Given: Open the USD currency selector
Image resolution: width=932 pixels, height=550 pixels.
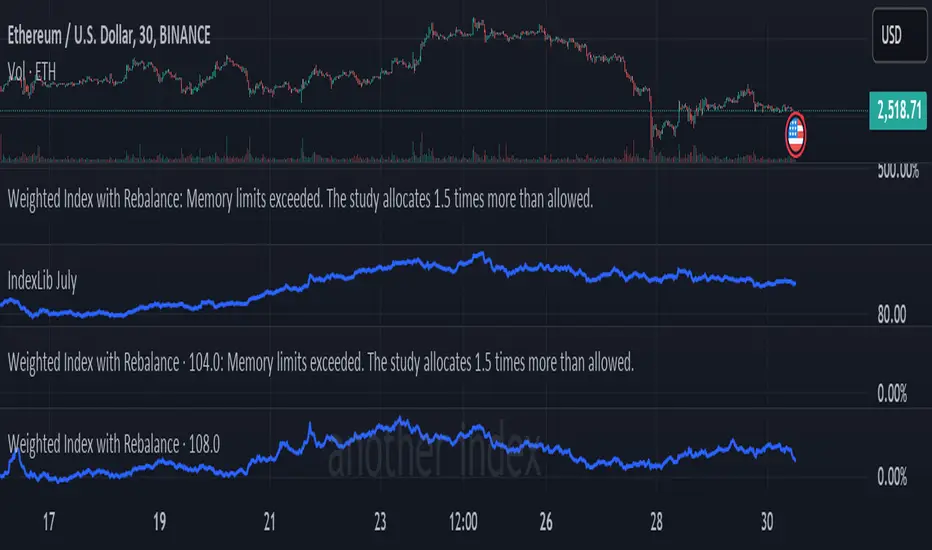Looking at the screenshot, I should pyautogui.click(x=899, y=36).
